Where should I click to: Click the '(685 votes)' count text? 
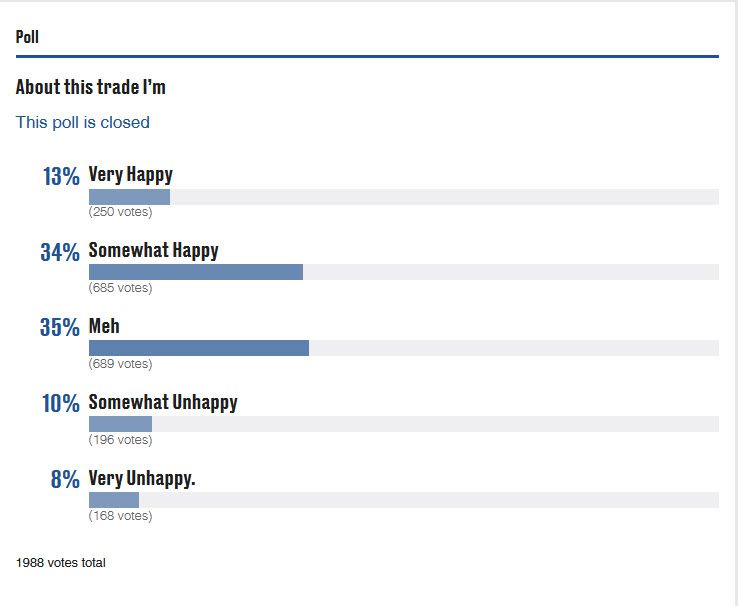pos(120,288)
